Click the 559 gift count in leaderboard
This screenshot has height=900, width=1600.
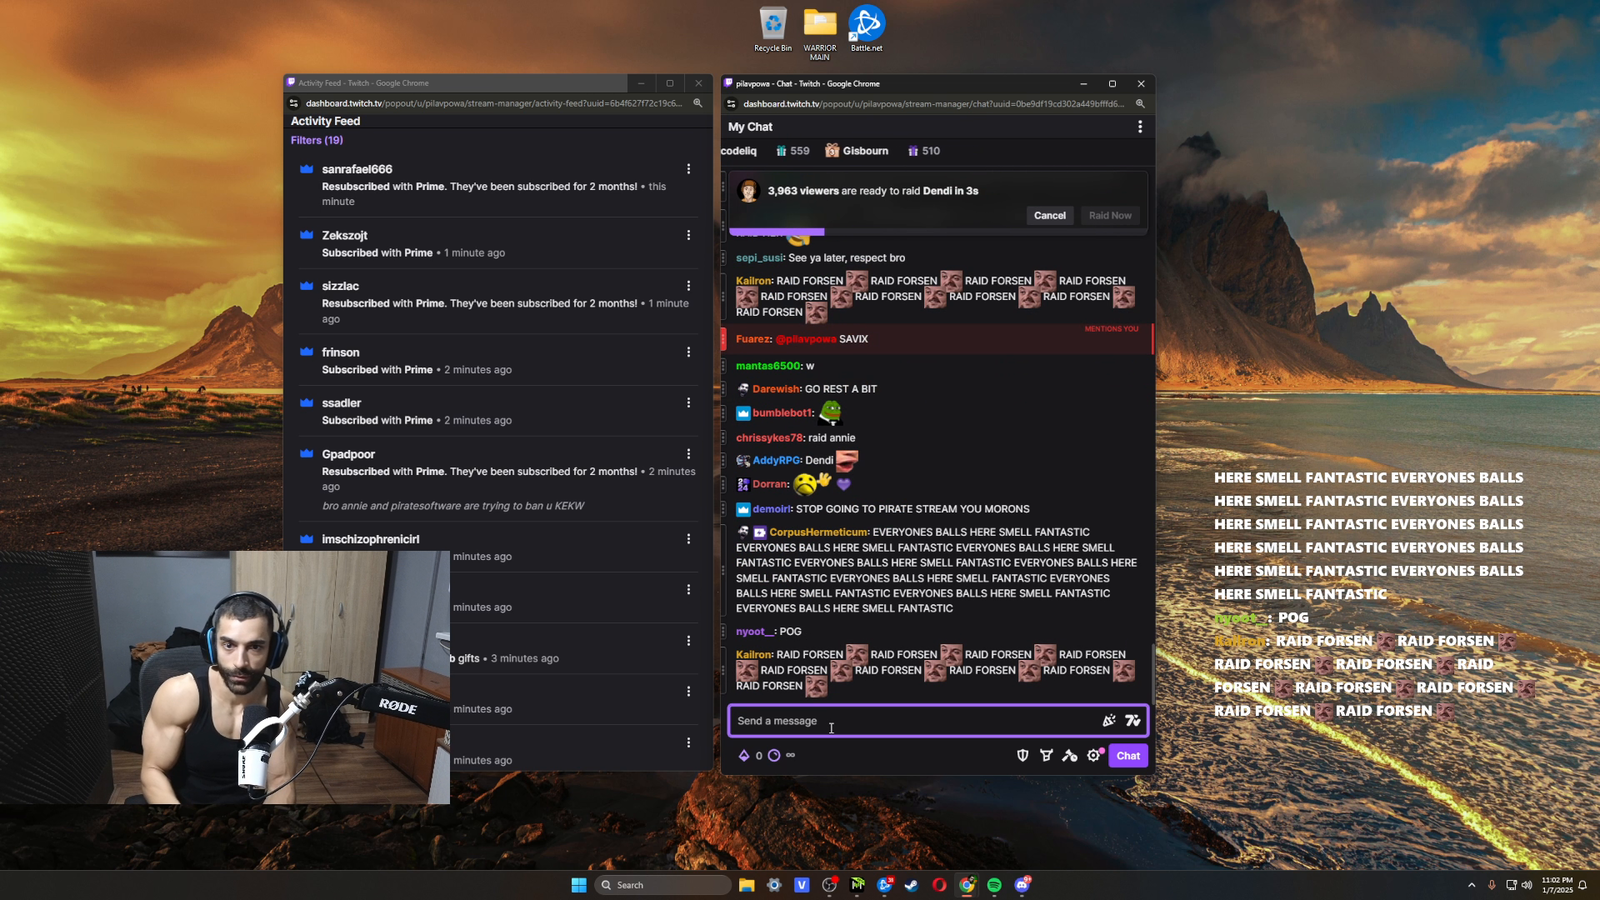792,151
